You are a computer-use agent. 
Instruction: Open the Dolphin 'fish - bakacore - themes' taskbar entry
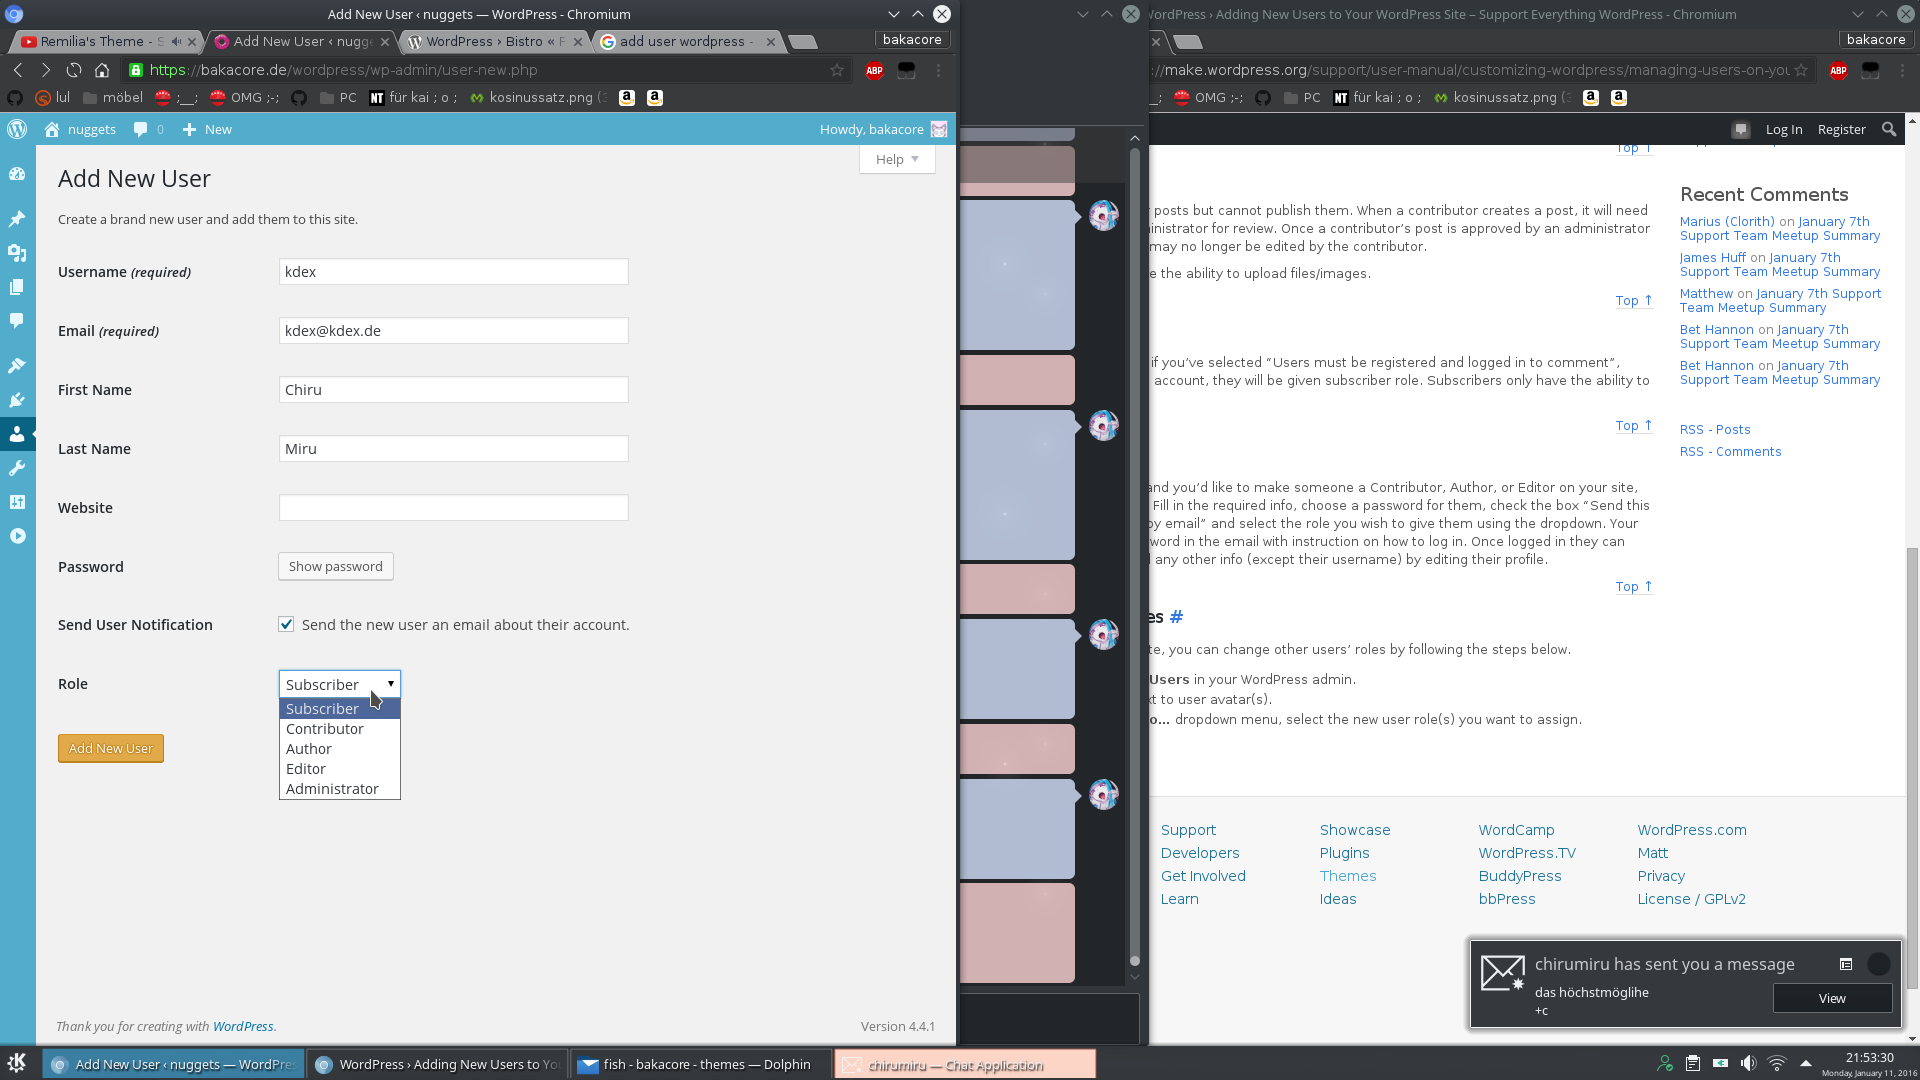[700, 1064]
